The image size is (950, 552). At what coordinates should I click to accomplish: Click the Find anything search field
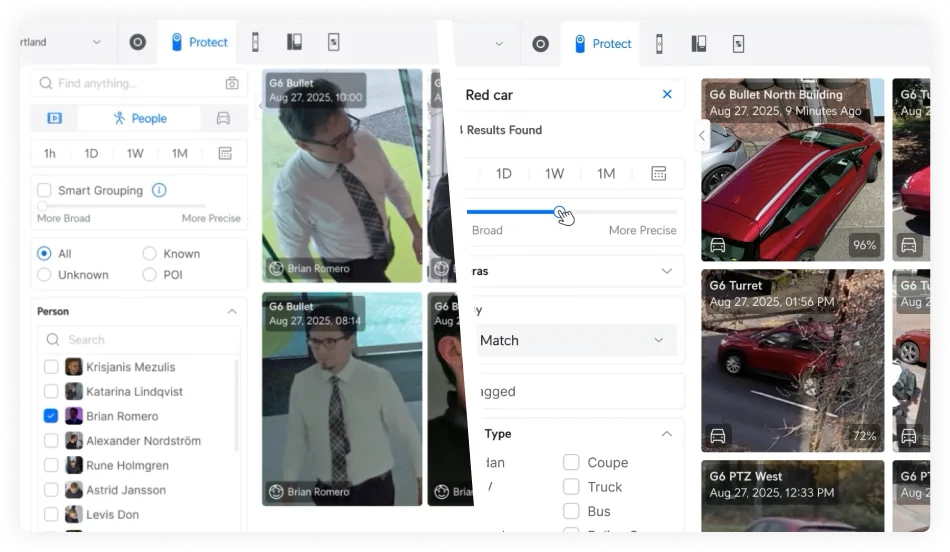click(139, 83)
